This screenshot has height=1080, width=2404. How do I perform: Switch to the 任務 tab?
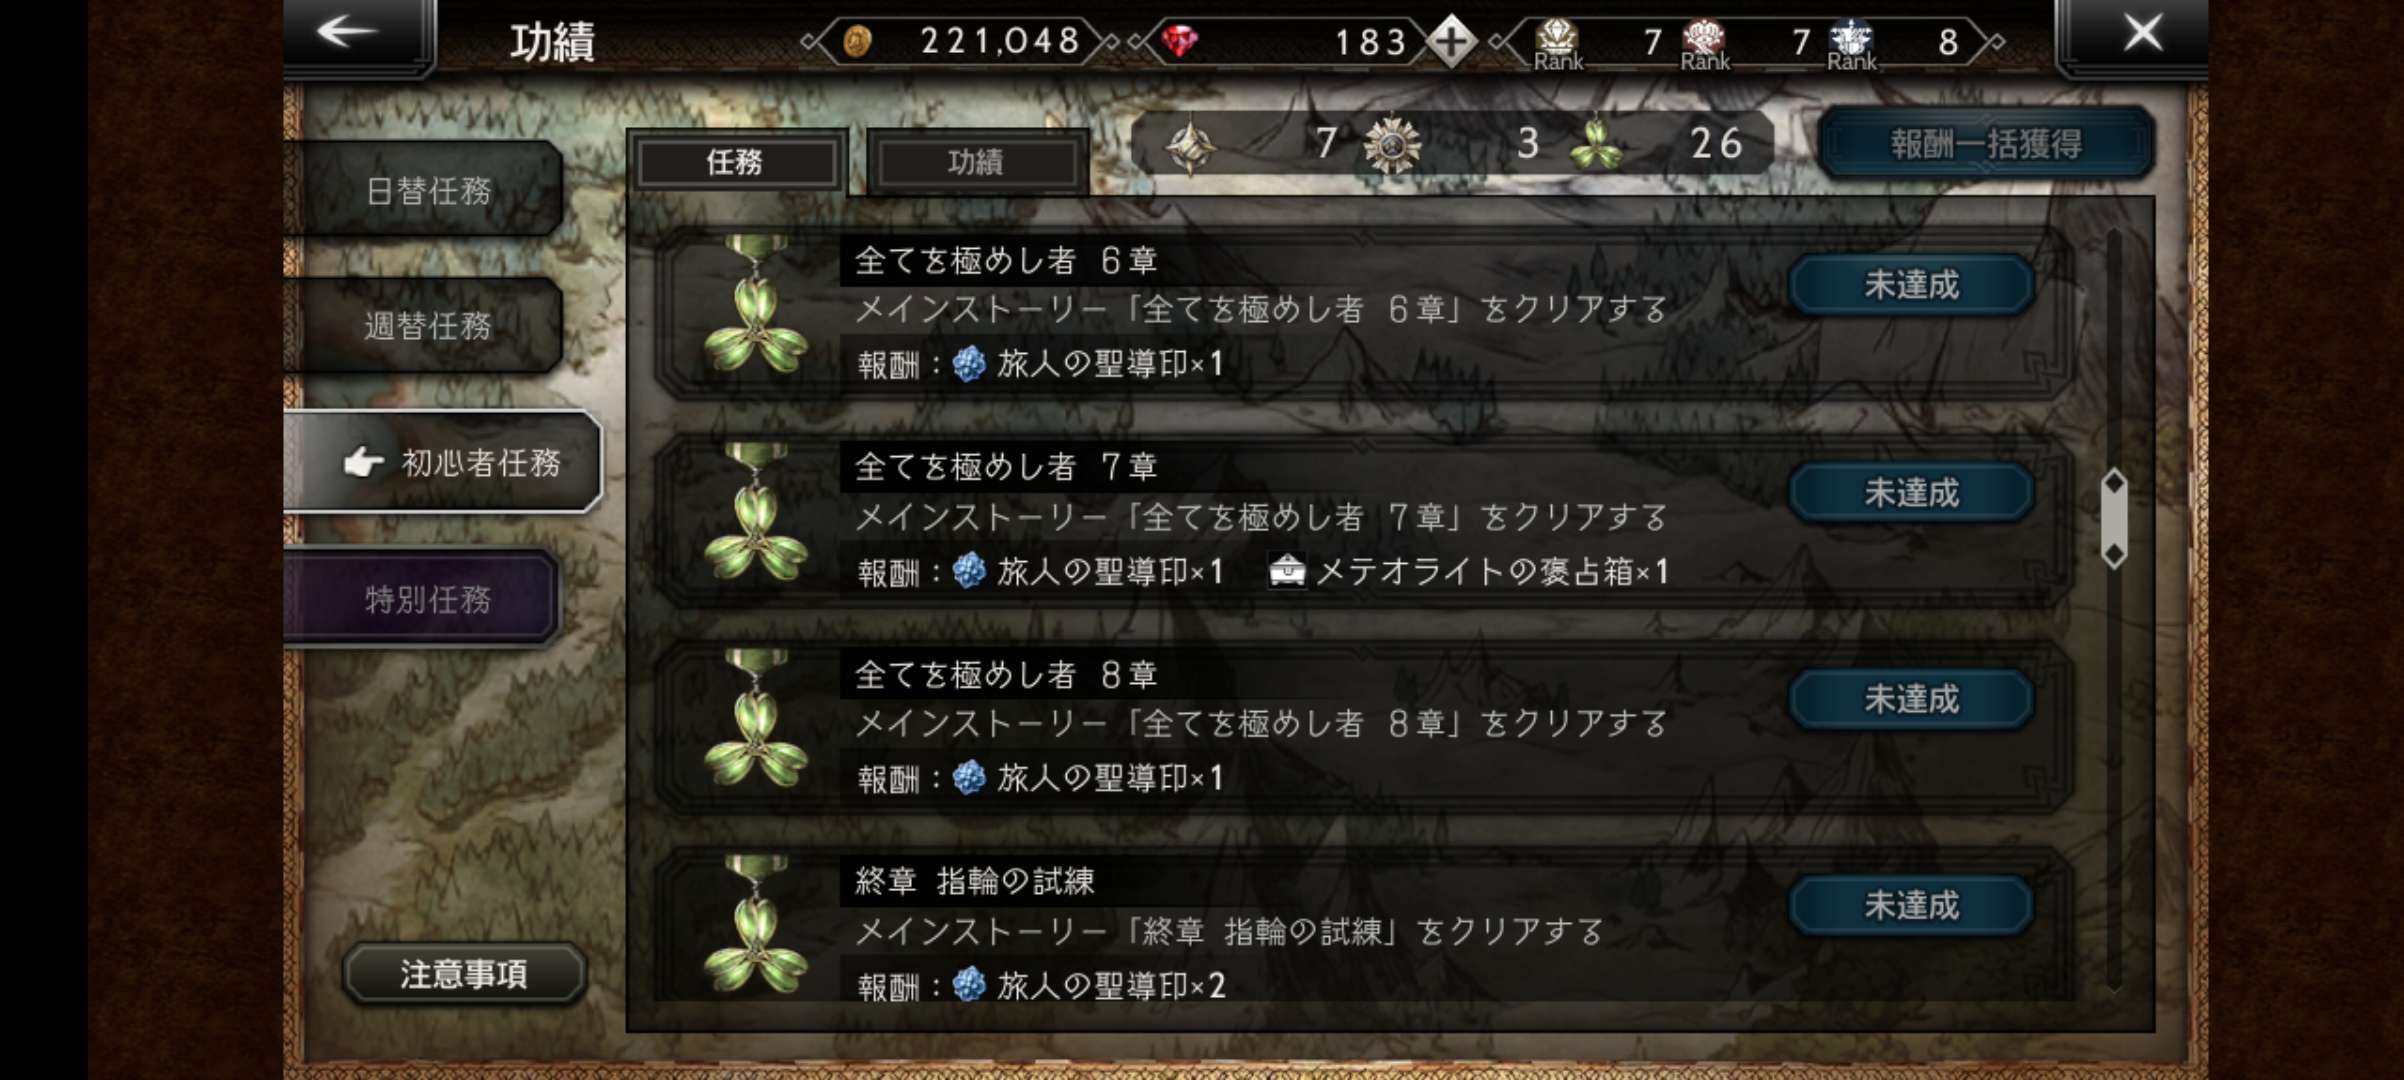(x=737, y=162)
